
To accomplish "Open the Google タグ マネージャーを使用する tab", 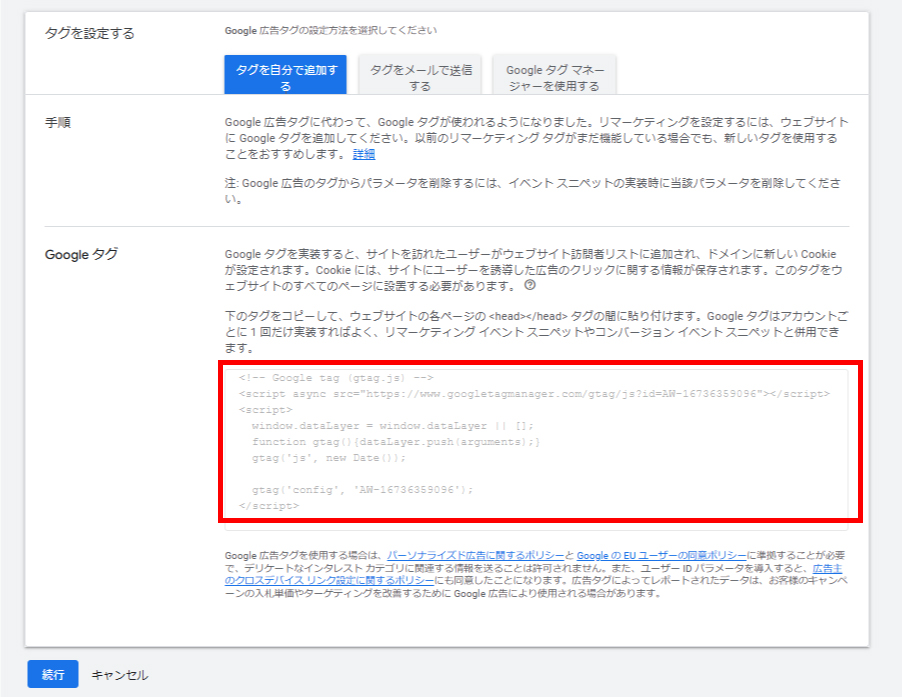I will click(553, 77).
